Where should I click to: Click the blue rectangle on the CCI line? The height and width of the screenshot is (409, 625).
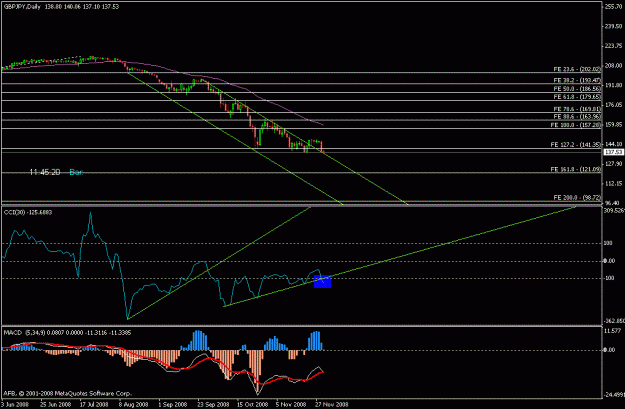pyautogui.click(x=322, y=281)
